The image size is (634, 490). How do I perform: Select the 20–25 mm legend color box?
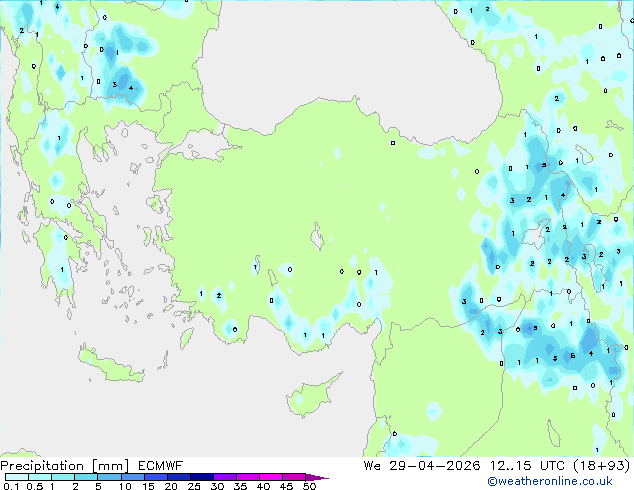(x=178, y=477)
